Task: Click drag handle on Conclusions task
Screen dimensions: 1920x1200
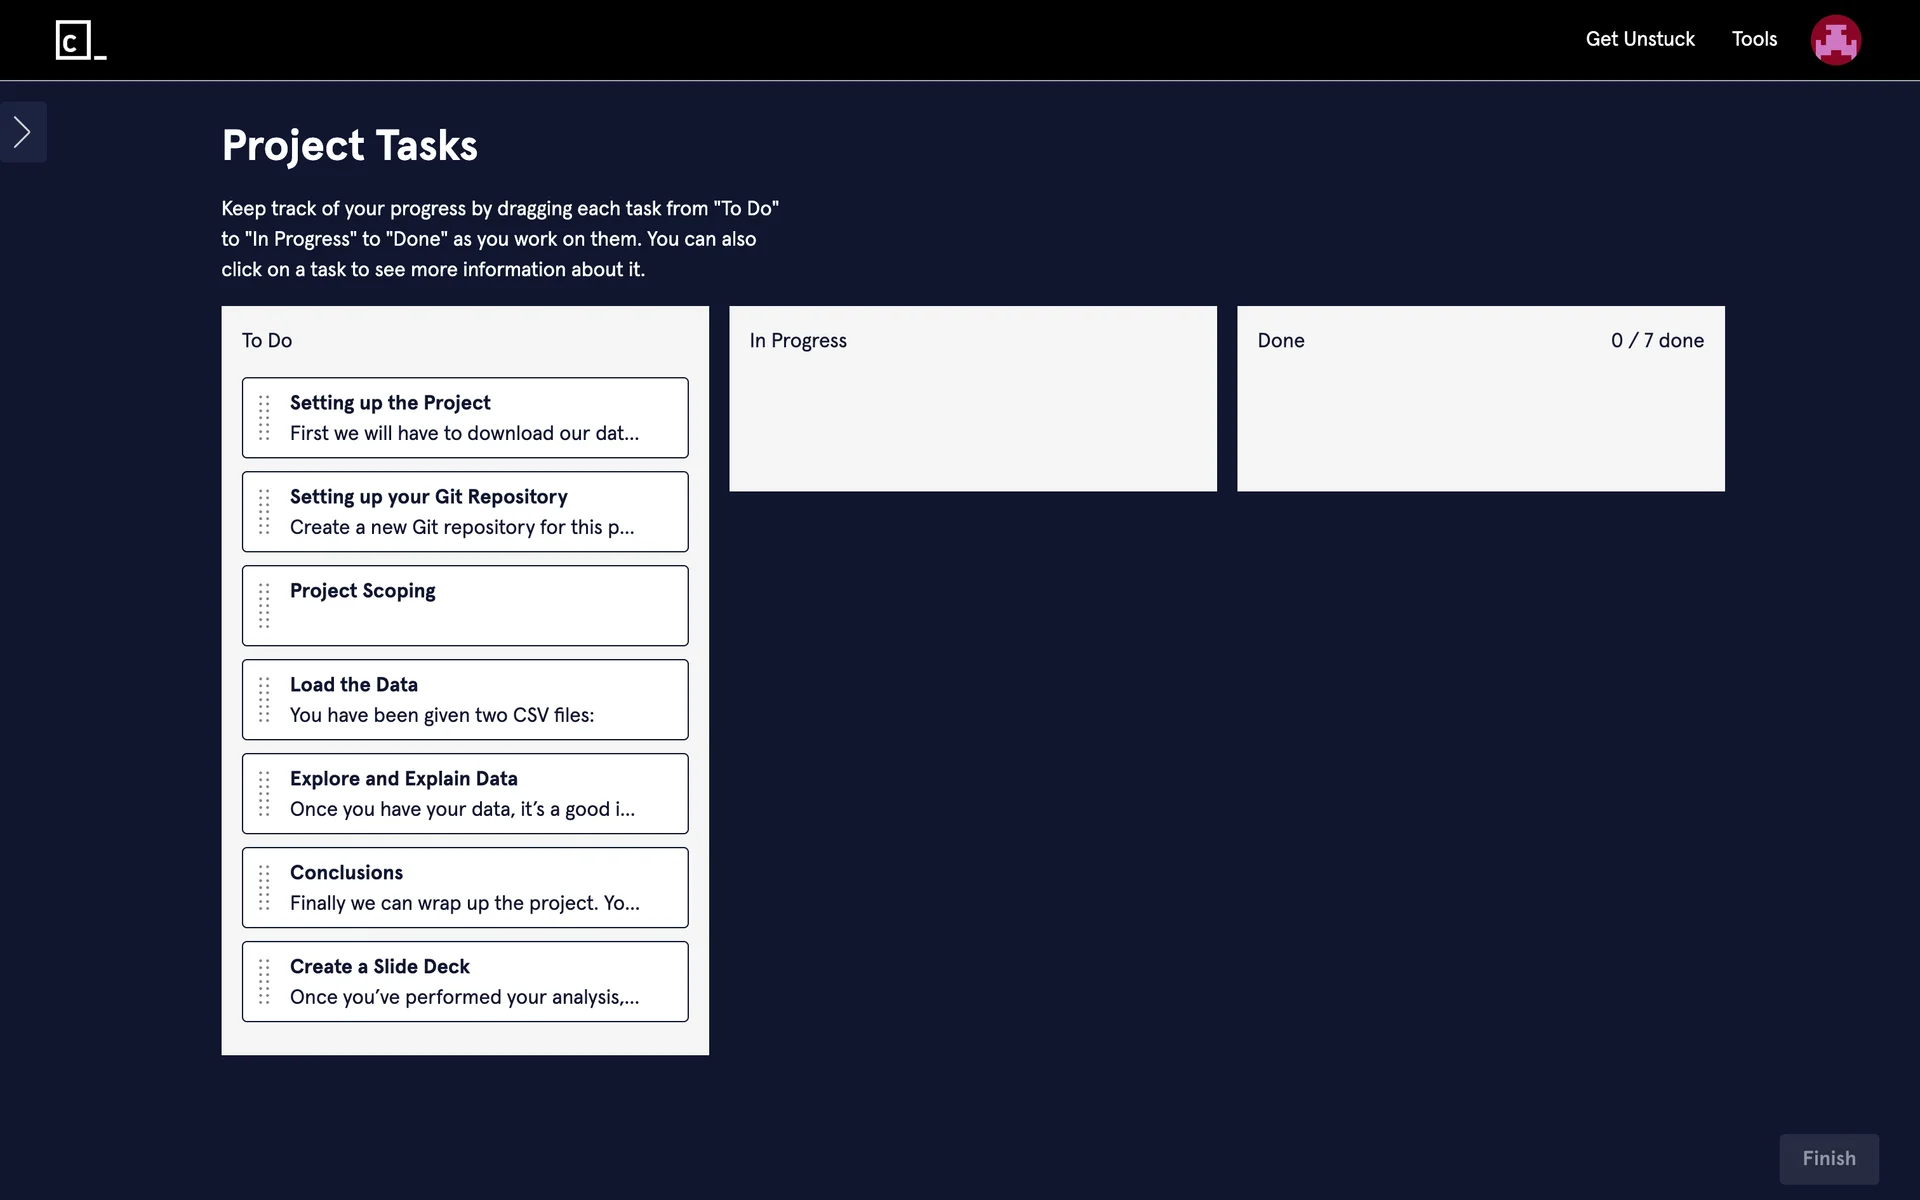Action: click(x=264, y=888)
